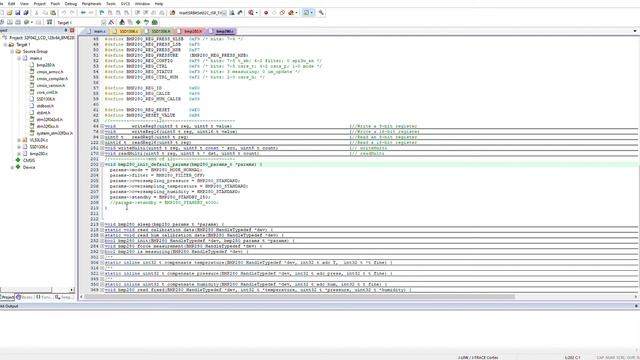640x360 pixels.
Task: Open the Peripherals menu
Action: point(91,4)
